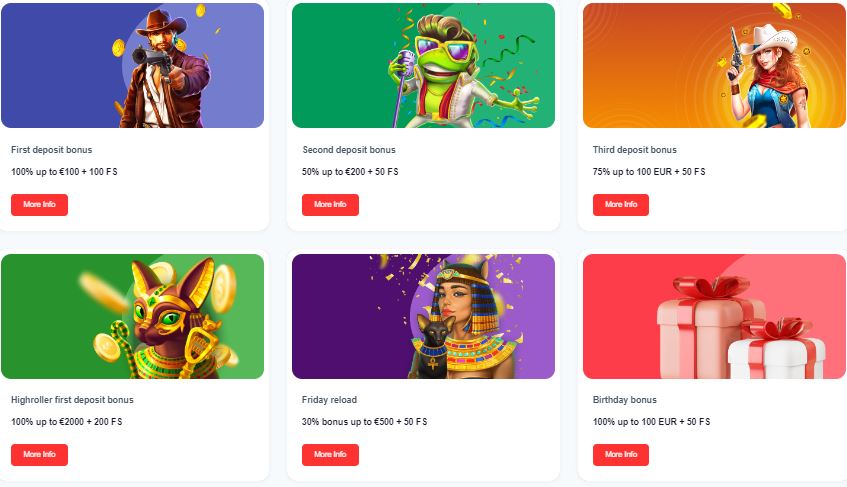Select the Birthday bonus title
Viewport: 847px width, 487px height.
(624, 400)
